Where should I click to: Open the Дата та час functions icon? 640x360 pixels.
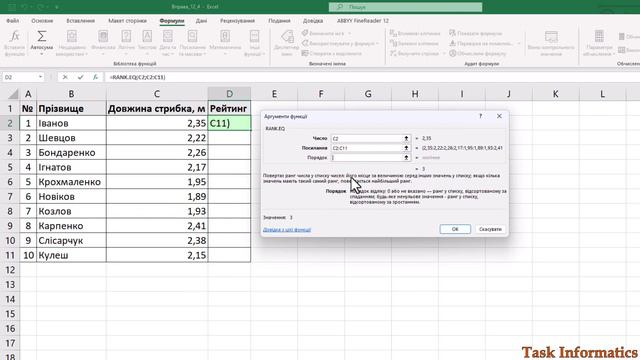click(168, 36)
